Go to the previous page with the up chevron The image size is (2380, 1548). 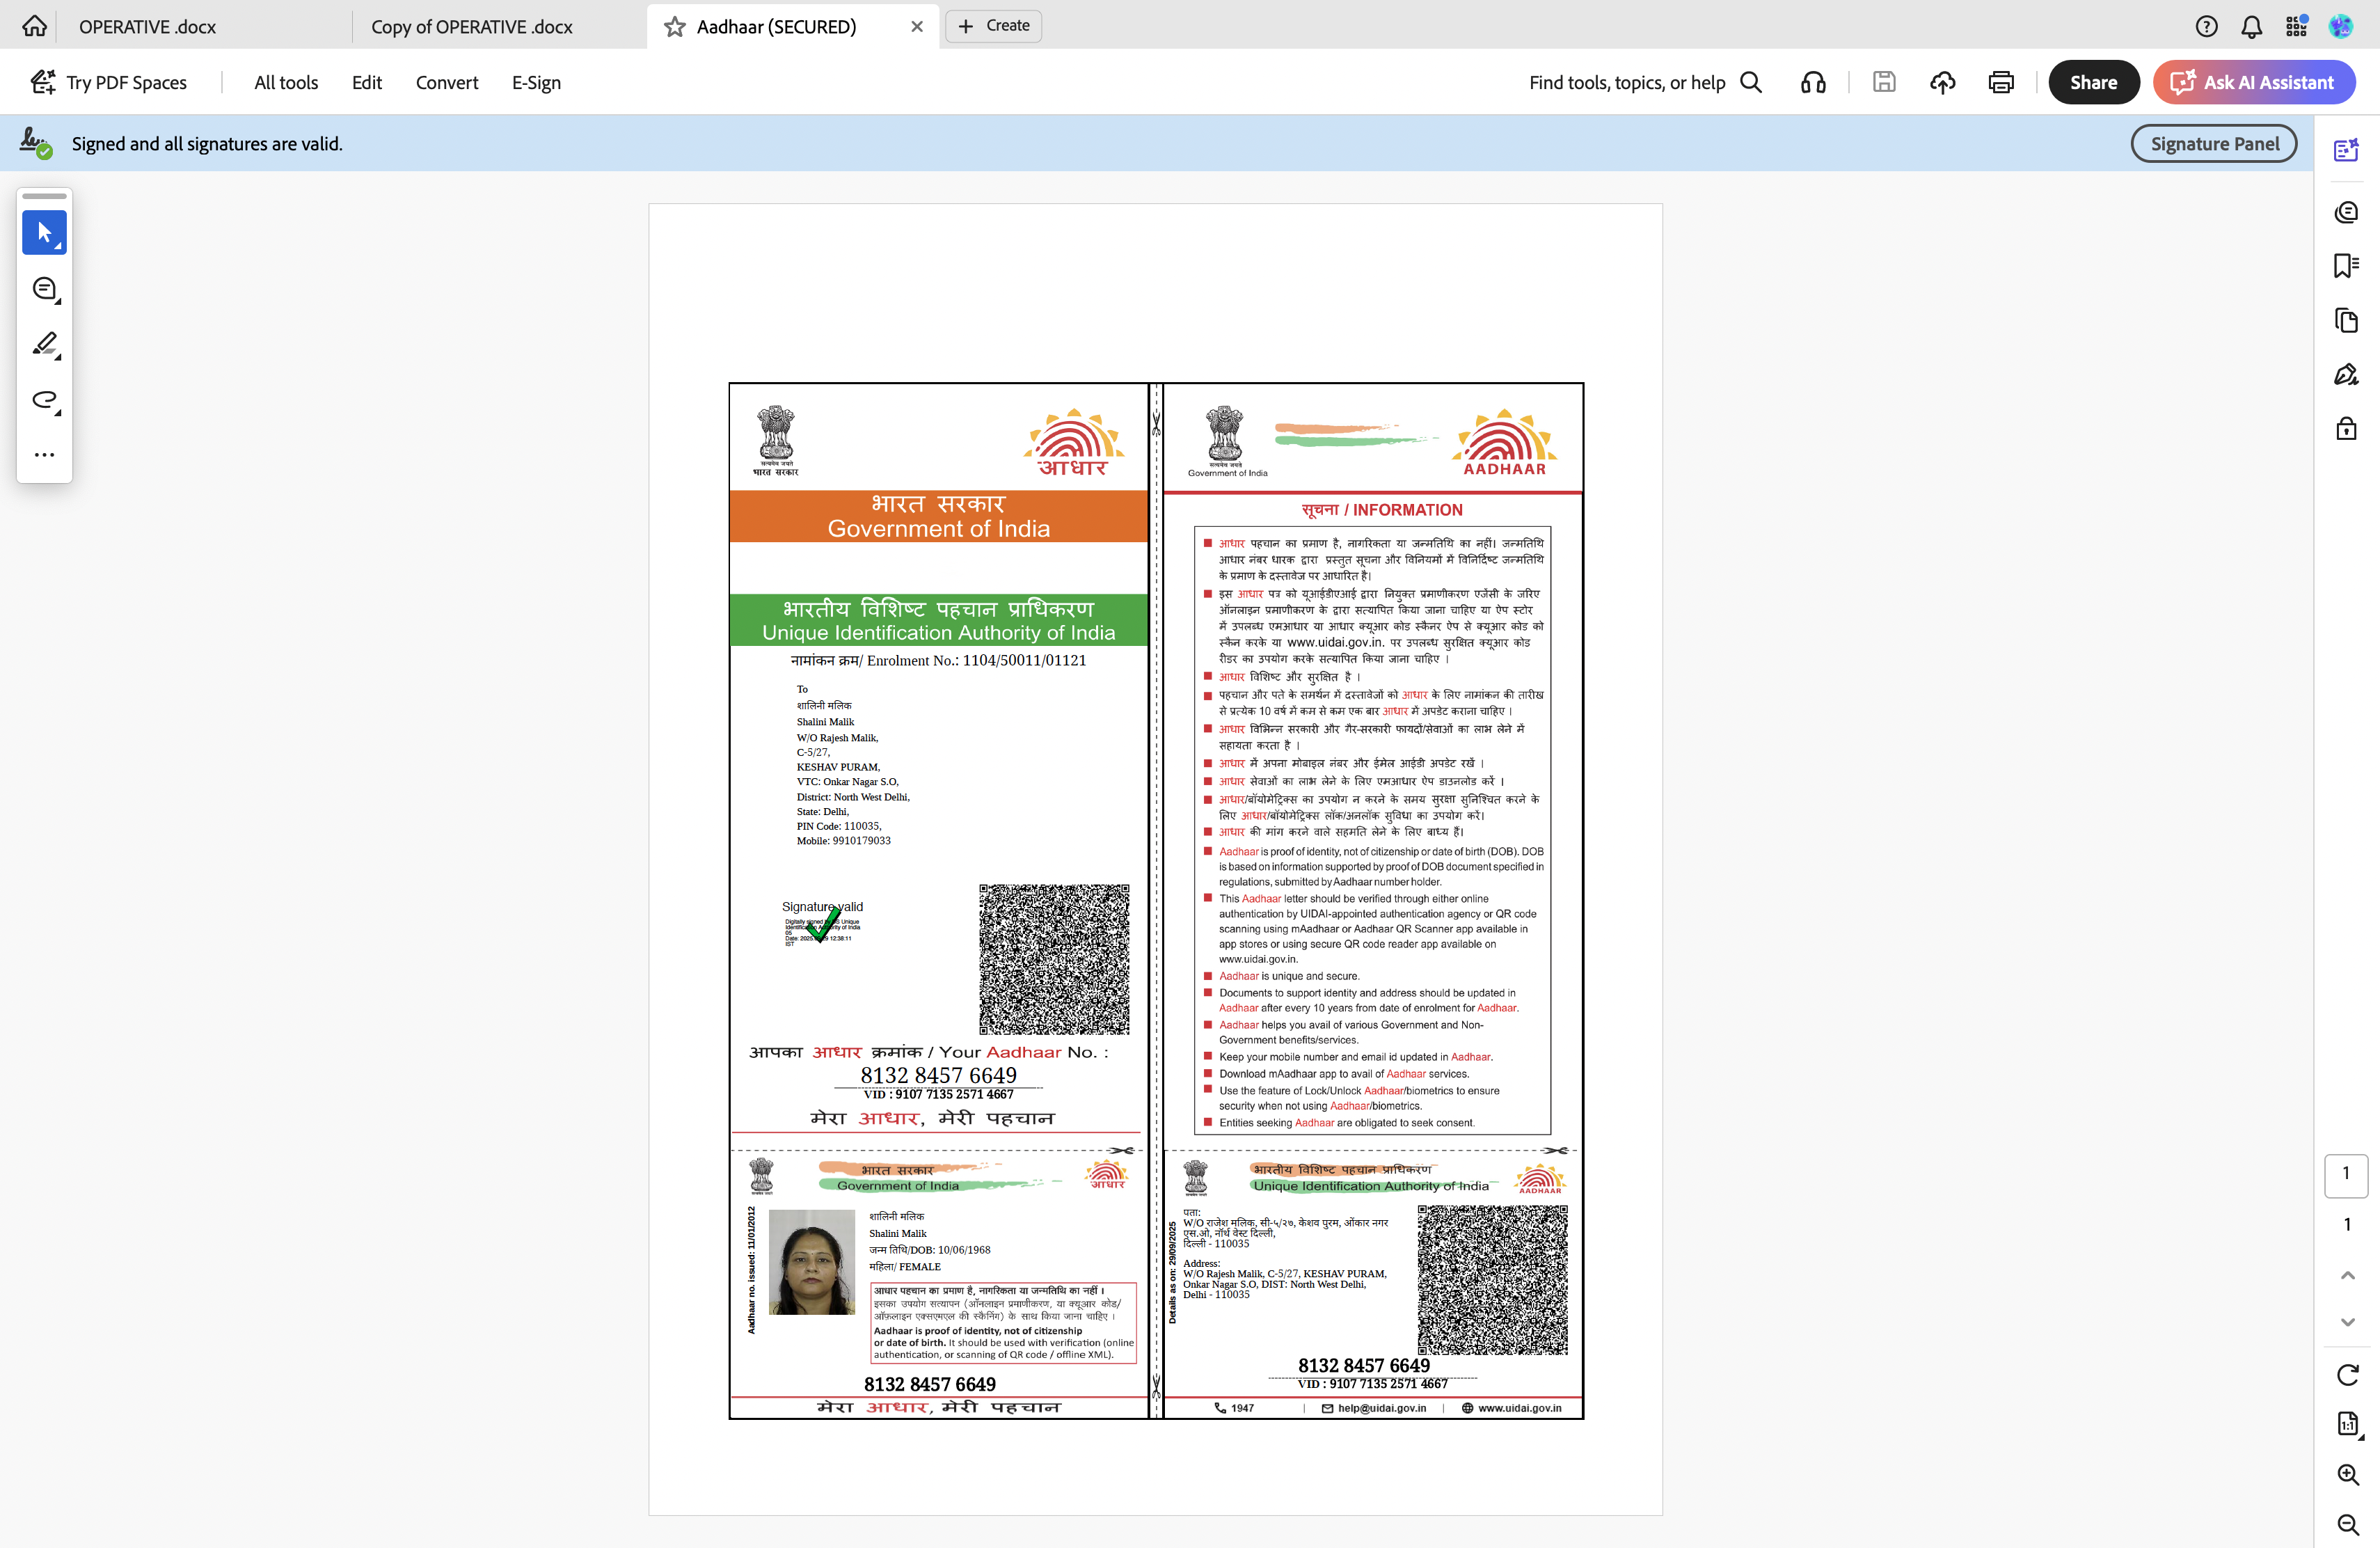[x=2347, y=1275]
